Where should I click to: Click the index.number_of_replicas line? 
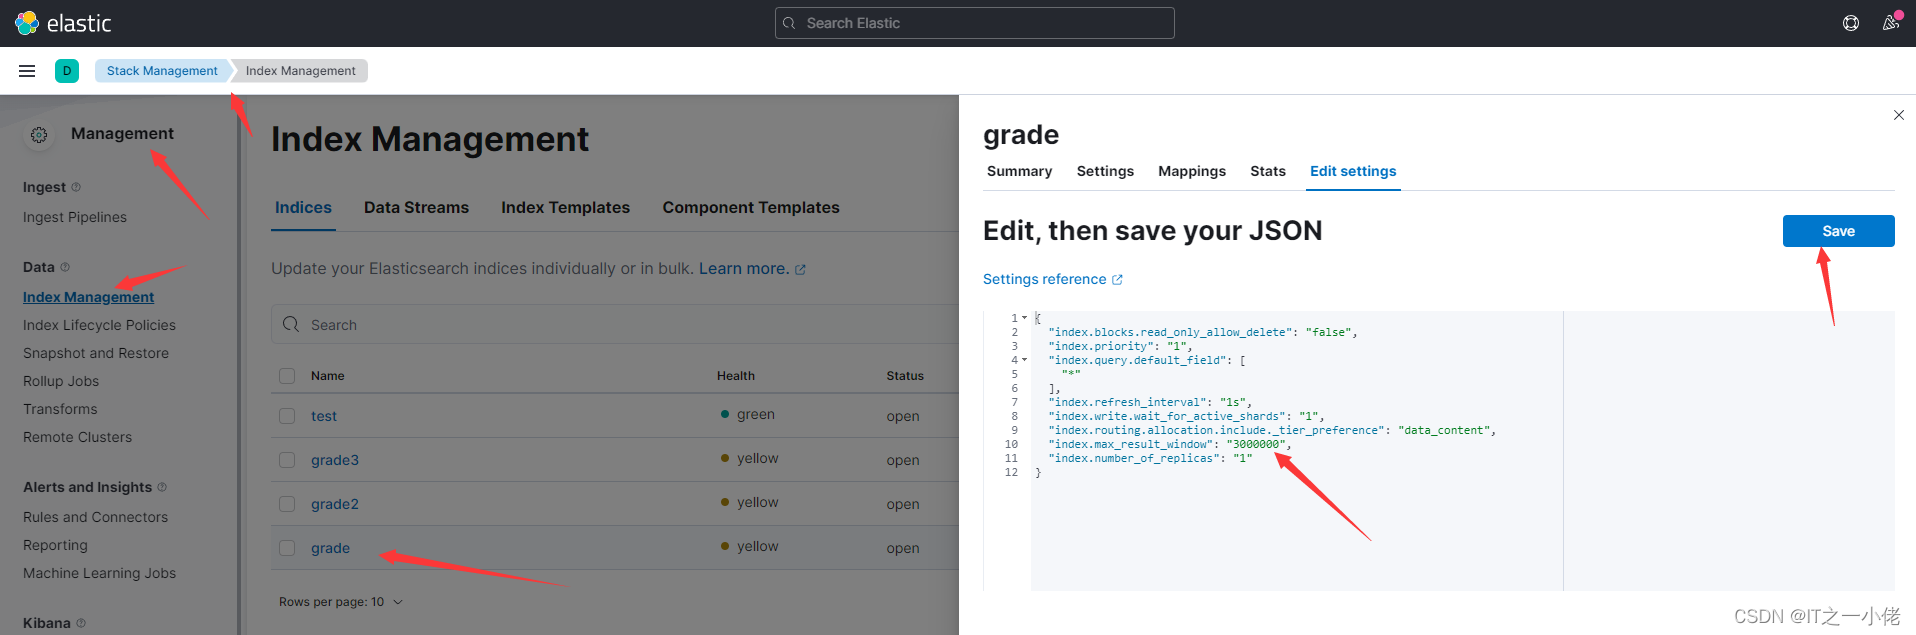point(1149,458)
